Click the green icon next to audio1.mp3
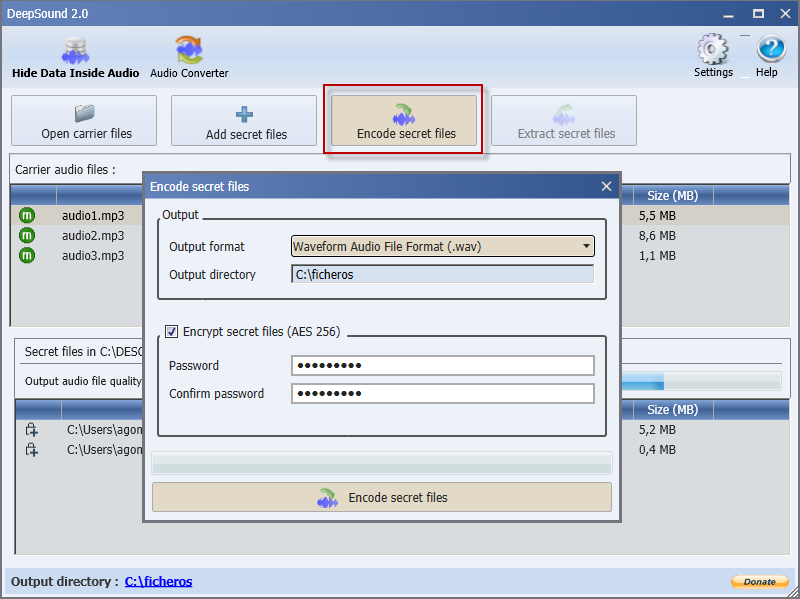 pos(27,215)
